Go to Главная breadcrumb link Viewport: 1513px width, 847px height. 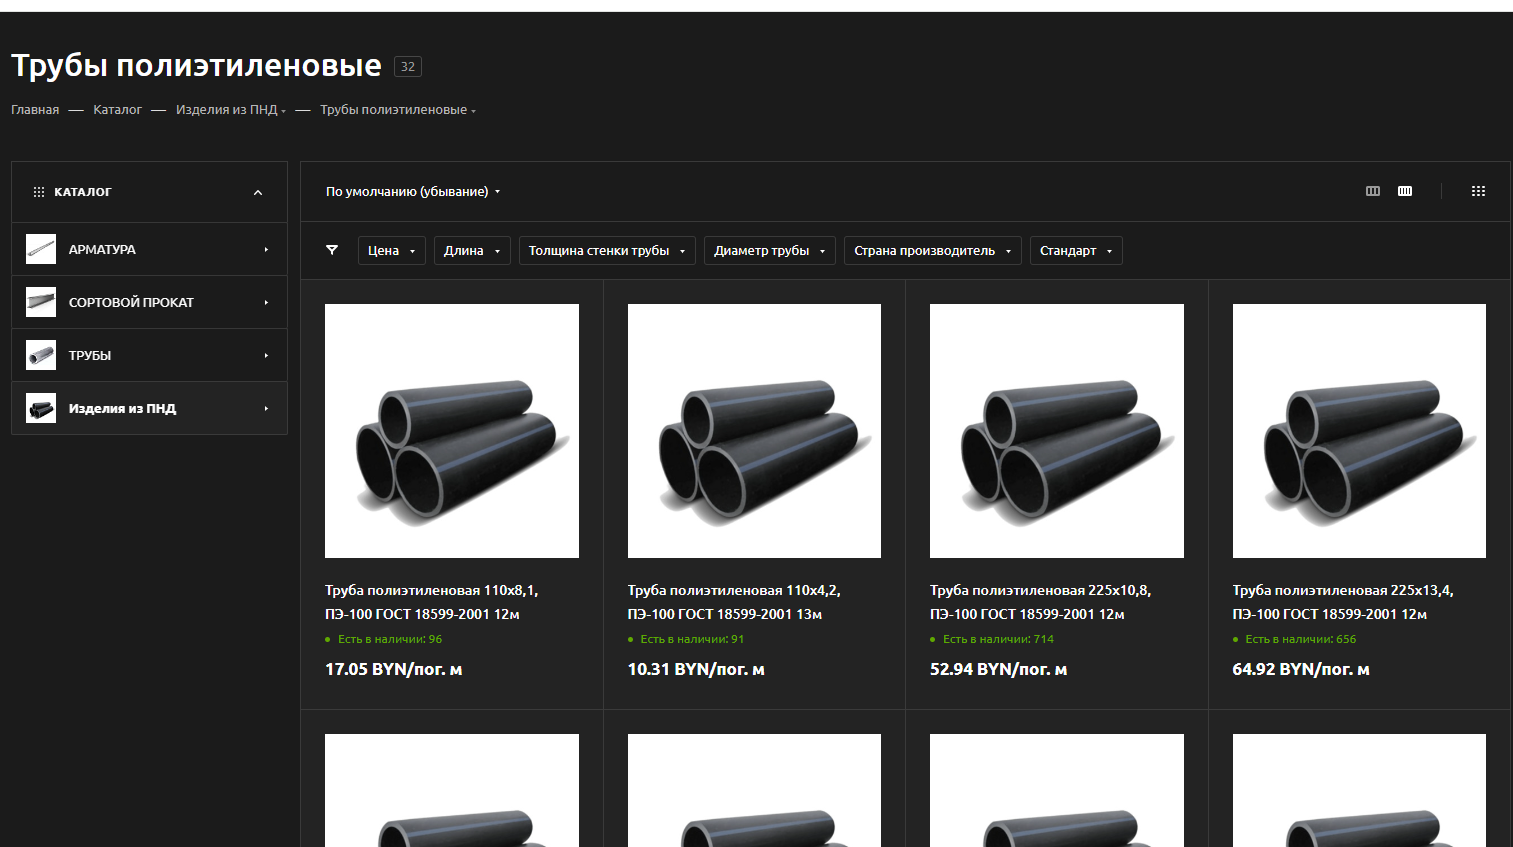click(x=35, y=110)
